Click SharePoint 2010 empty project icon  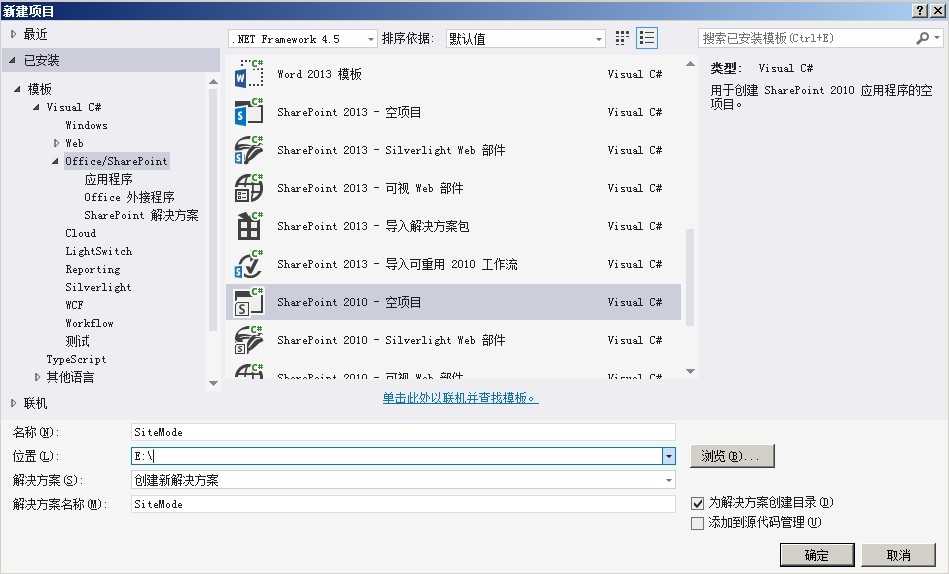[249, 302]
